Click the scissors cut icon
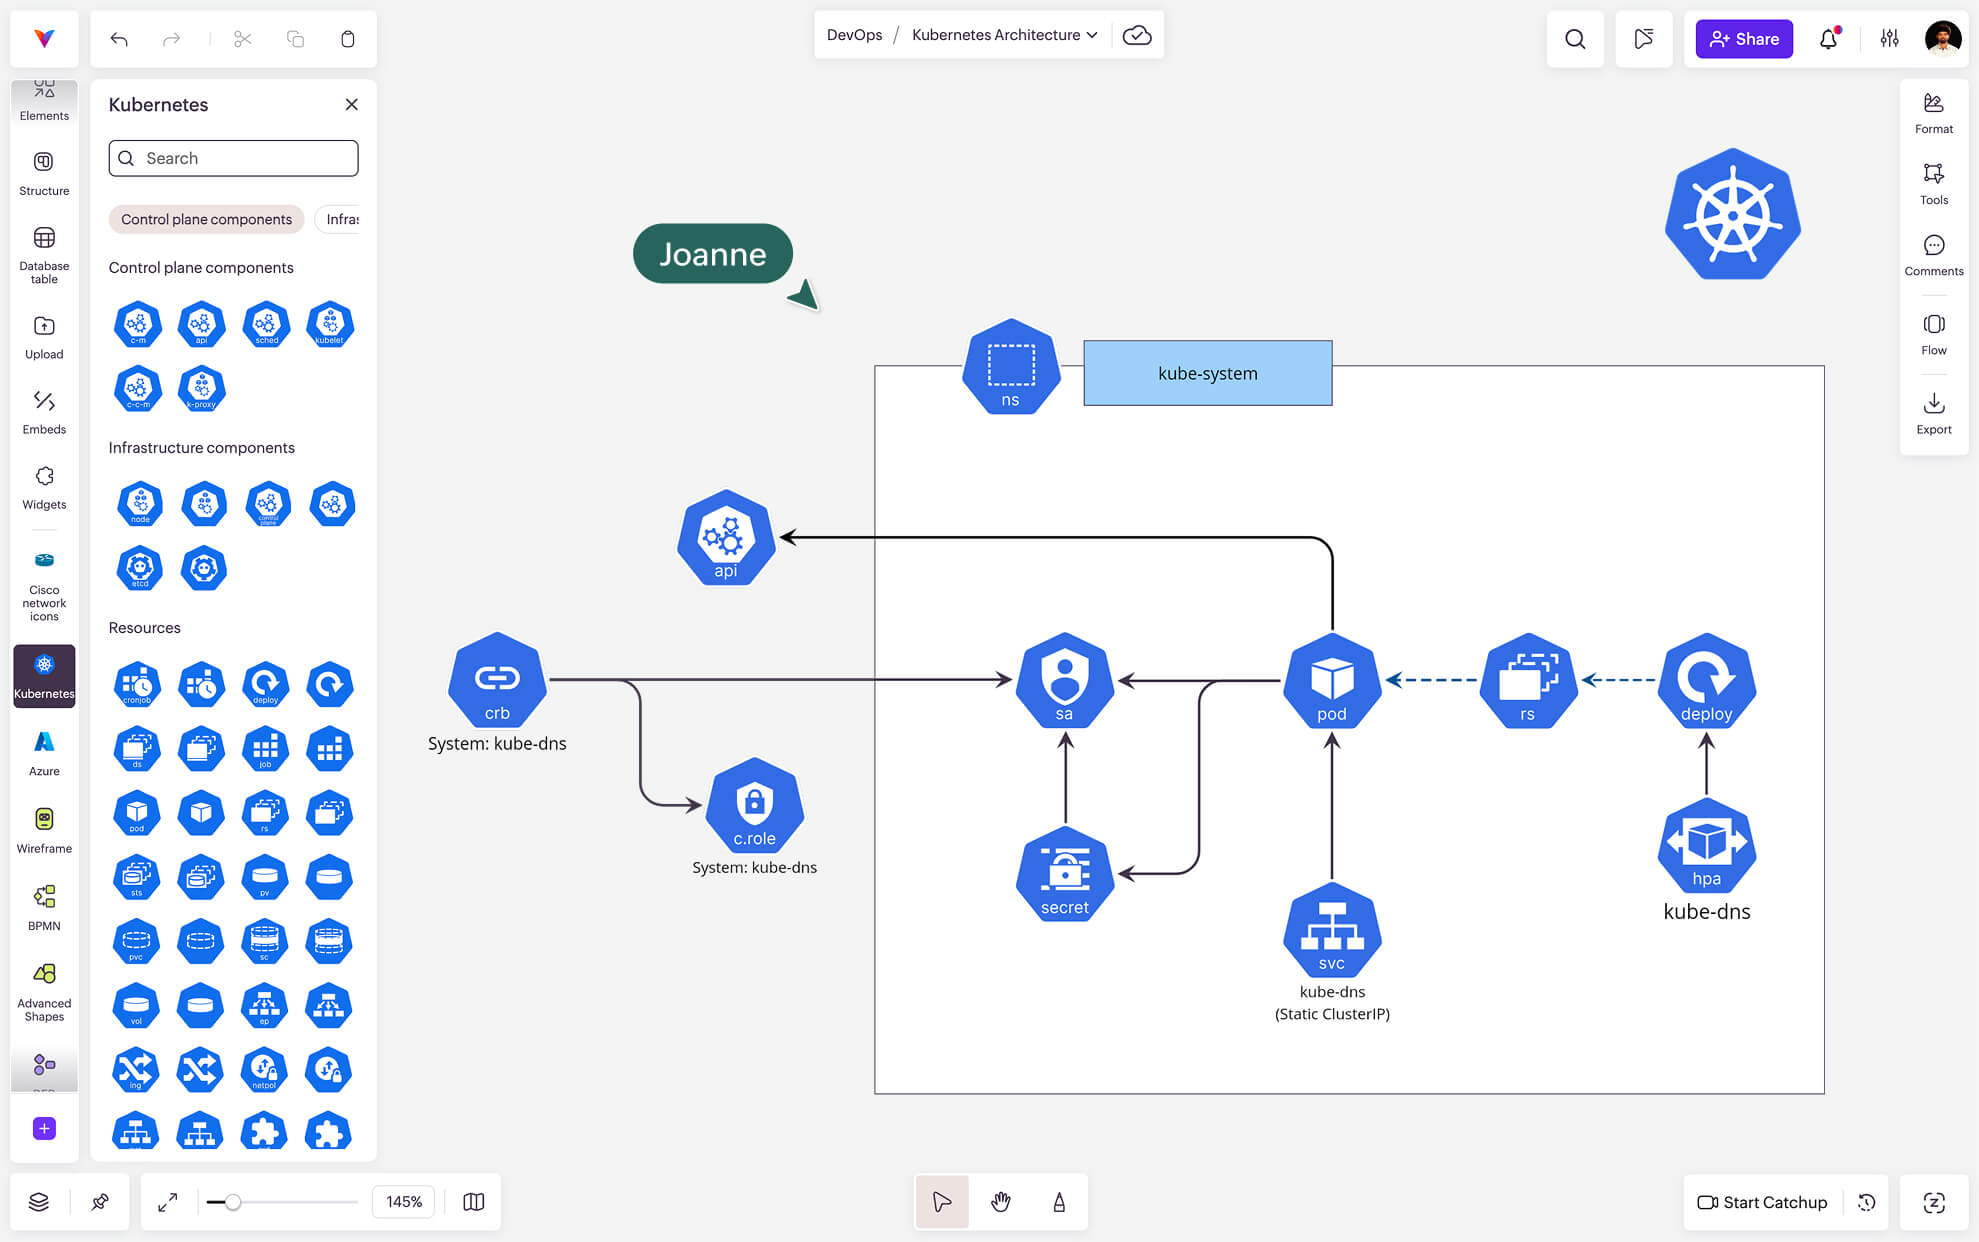The width and height of the screenshot is (1979, 1242). pyautogui.click(x=242, y=39)
